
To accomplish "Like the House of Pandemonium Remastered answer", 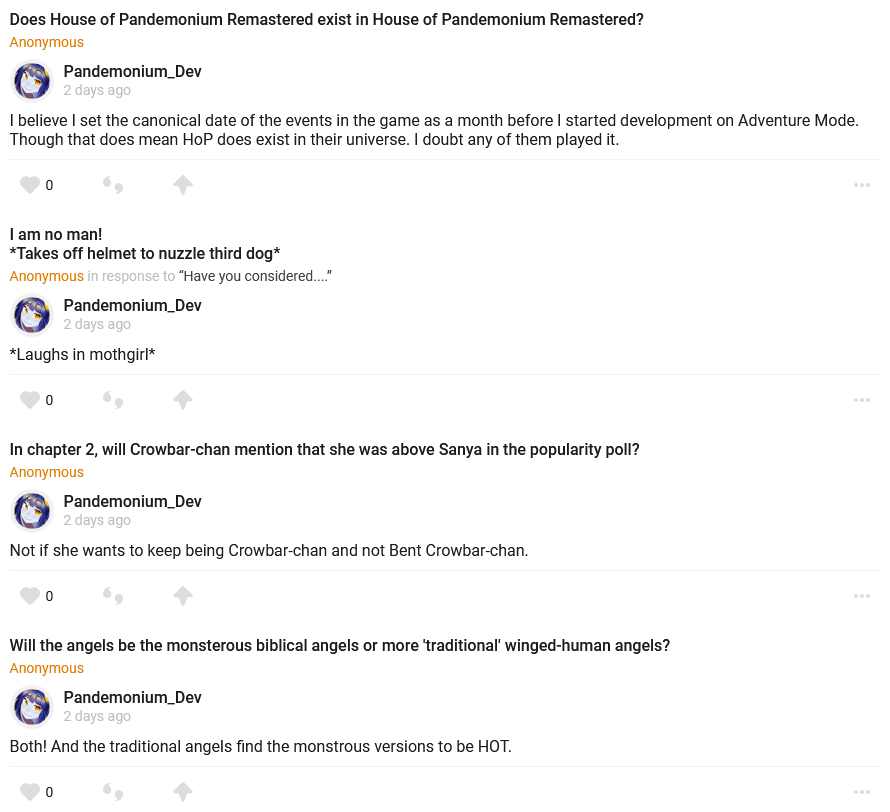I will pyautogui.click(x=30, y=185).
